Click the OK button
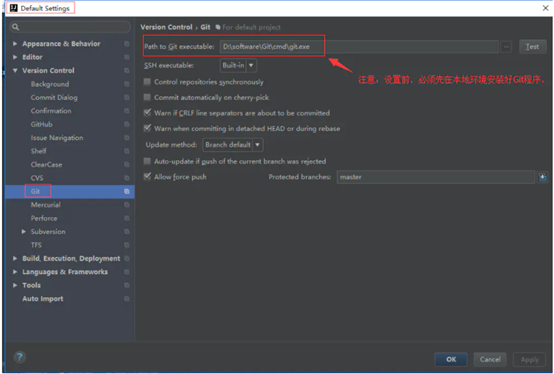The width and height of the screenshot is (554, 374). pos(451,360)
